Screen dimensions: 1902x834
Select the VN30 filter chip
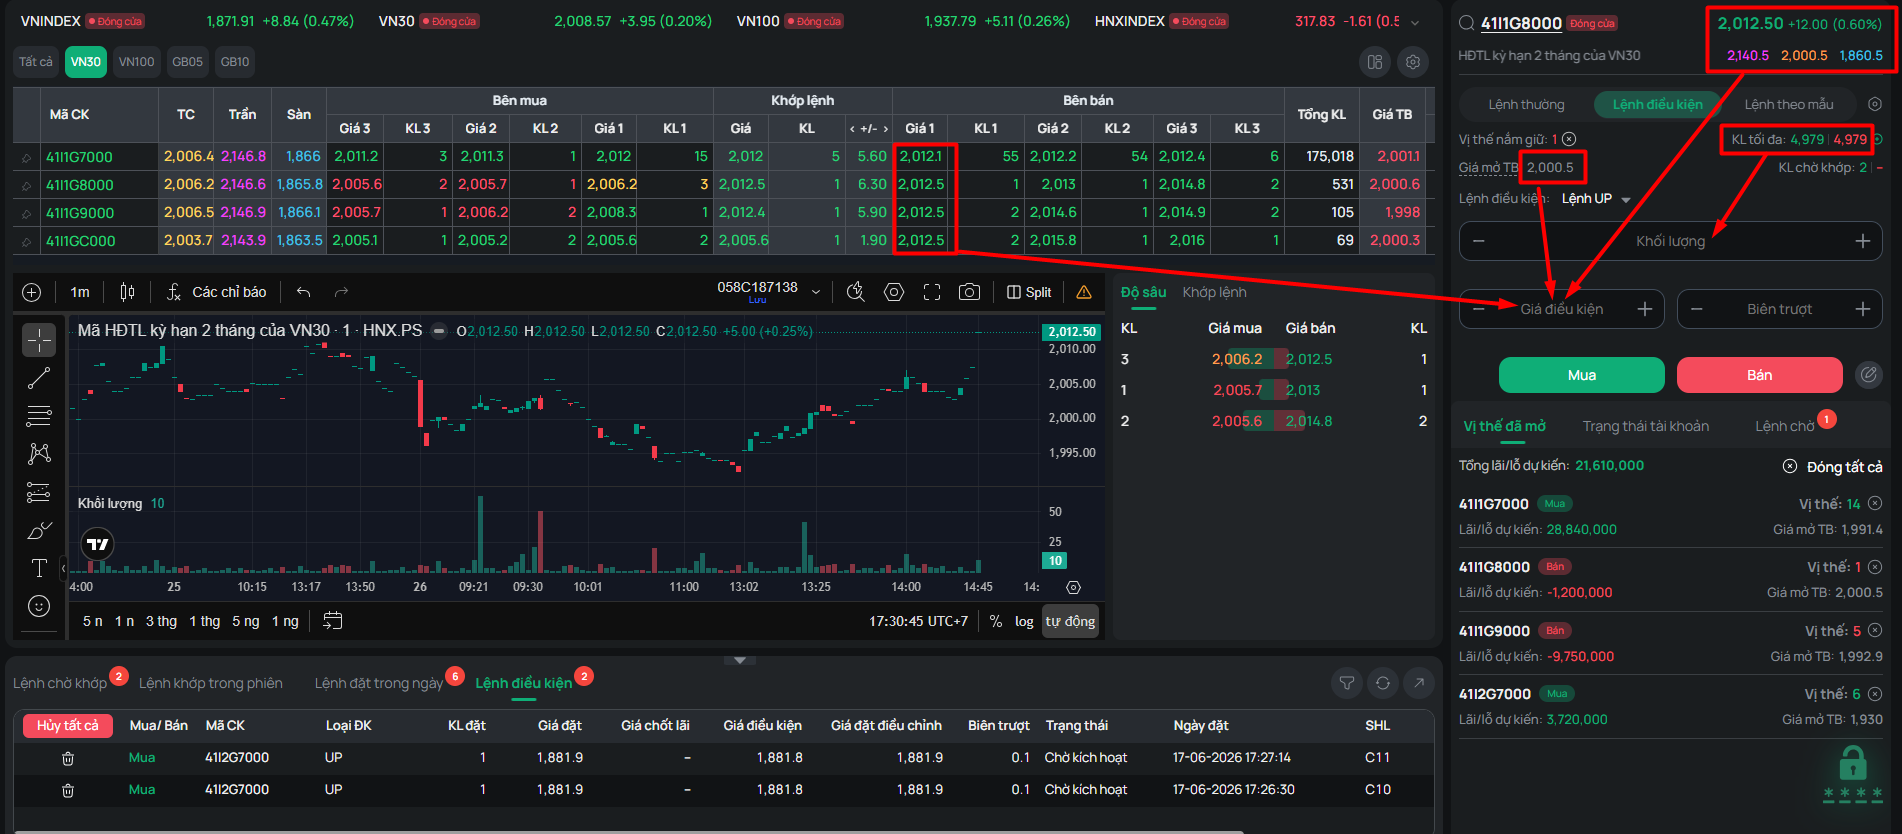[86, 62]
